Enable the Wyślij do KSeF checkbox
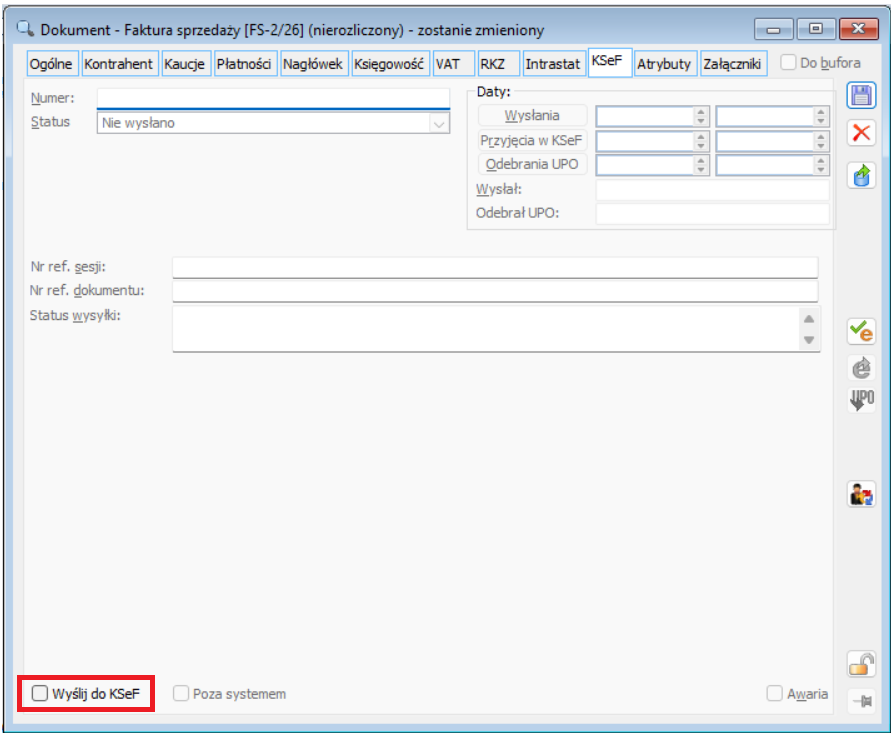The image size is (895, 735). click(39, 693)
